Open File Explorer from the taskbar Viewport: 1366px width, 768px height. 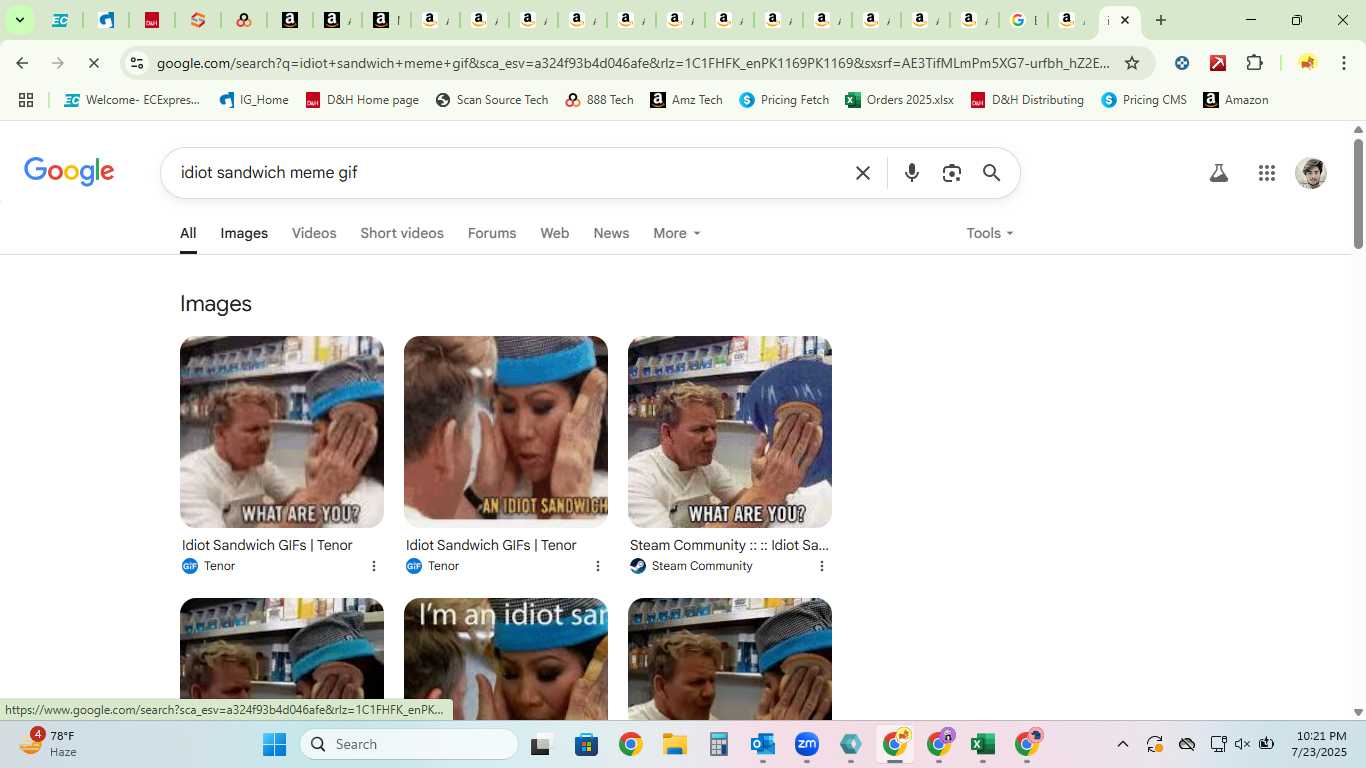(x=675, y=744)
